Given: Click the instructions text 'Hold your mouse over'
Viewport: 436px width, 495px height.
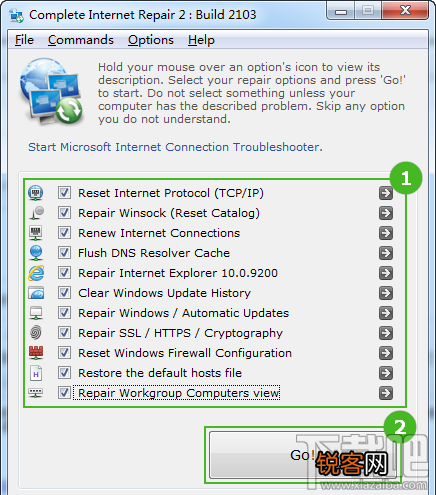Looking at the screenshot, I should [251, 93].
